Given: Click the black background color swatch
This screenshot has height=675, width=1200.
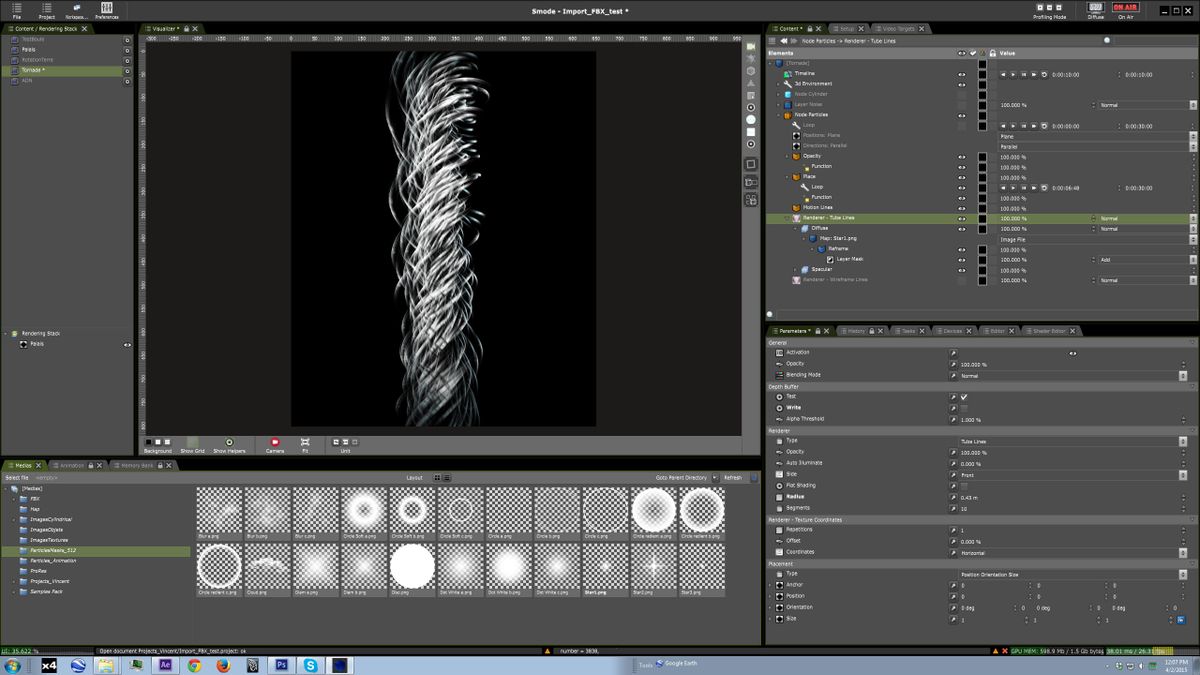Looking at the screenshot, I should coord(149,441).
